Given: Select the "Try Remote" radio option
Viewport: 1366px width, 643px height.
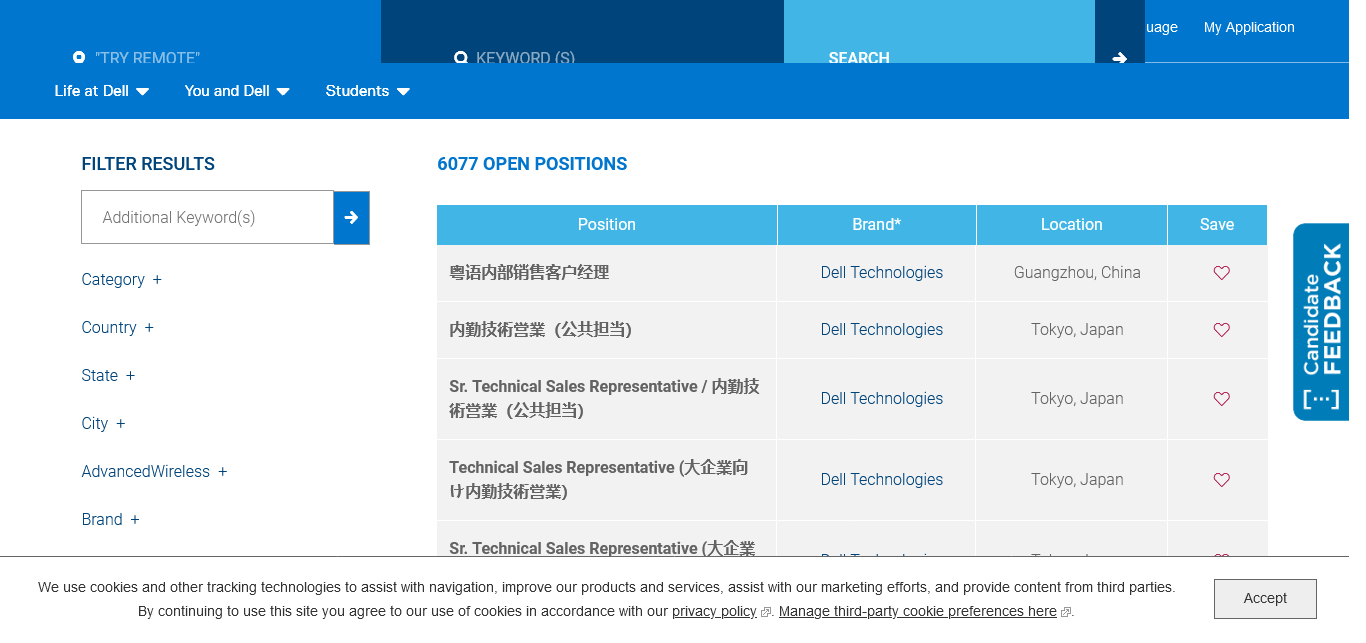Looking at the screenshot, I should [x=79, y=57].
